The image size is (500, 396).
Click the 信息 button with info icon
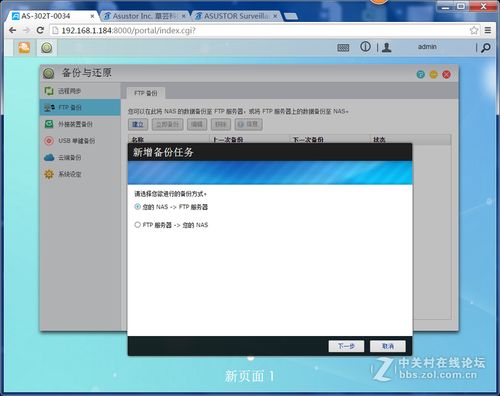248,124
